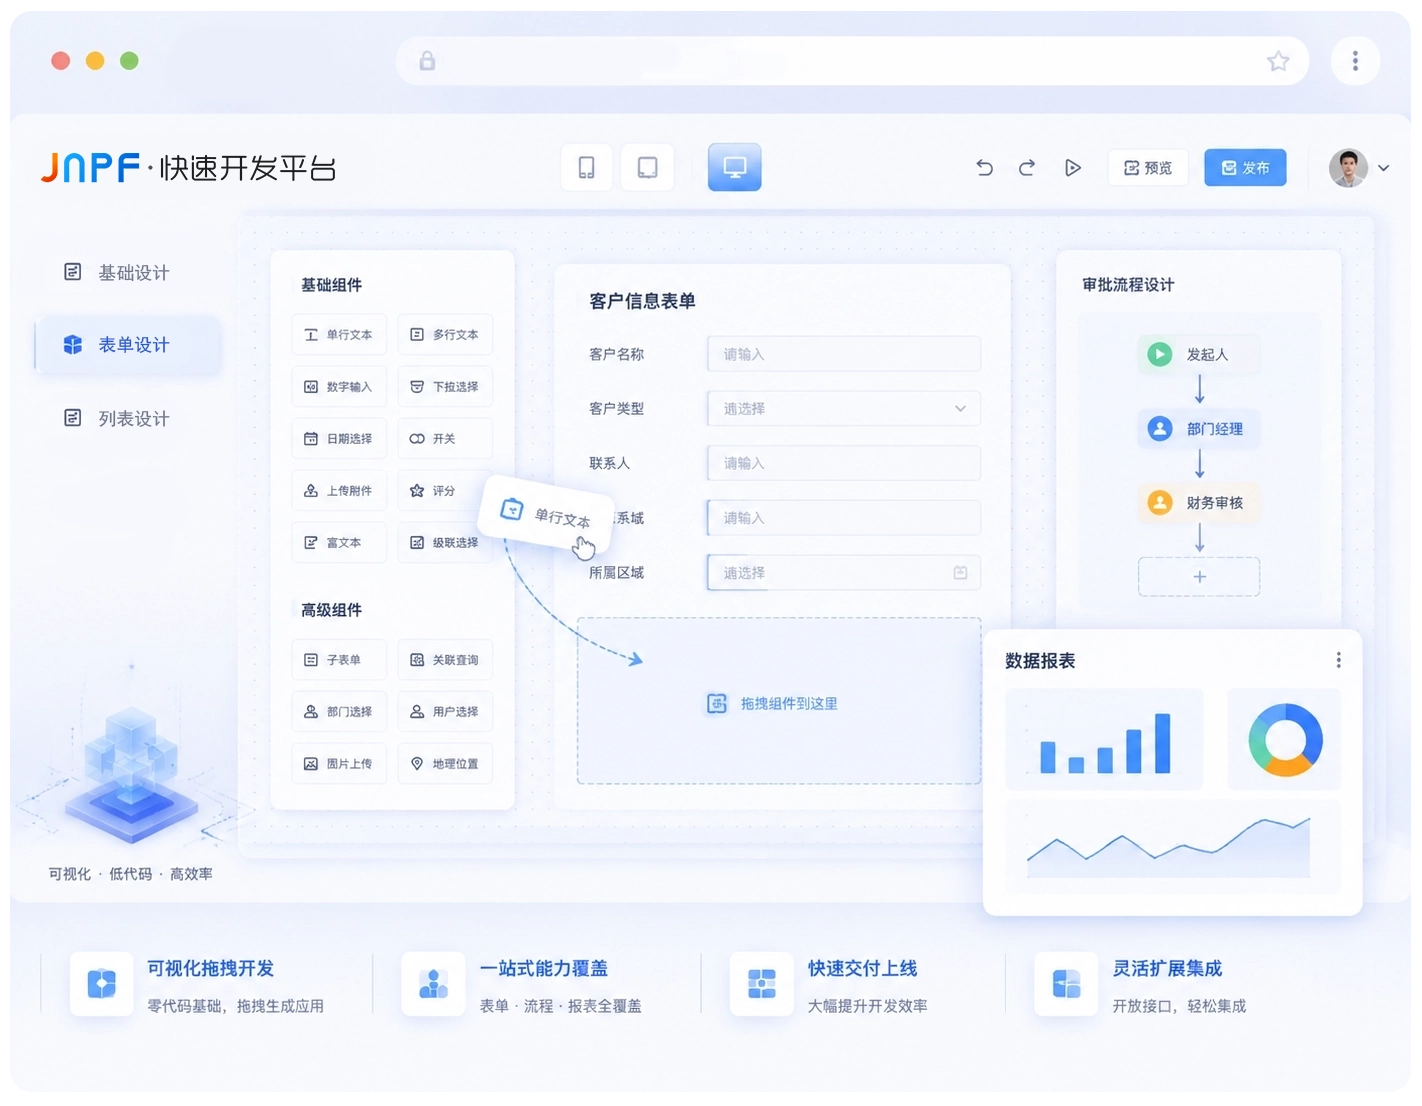Pick the 图片上传 advanced component
1422x1106 pixels.
[x=339, y=764]
